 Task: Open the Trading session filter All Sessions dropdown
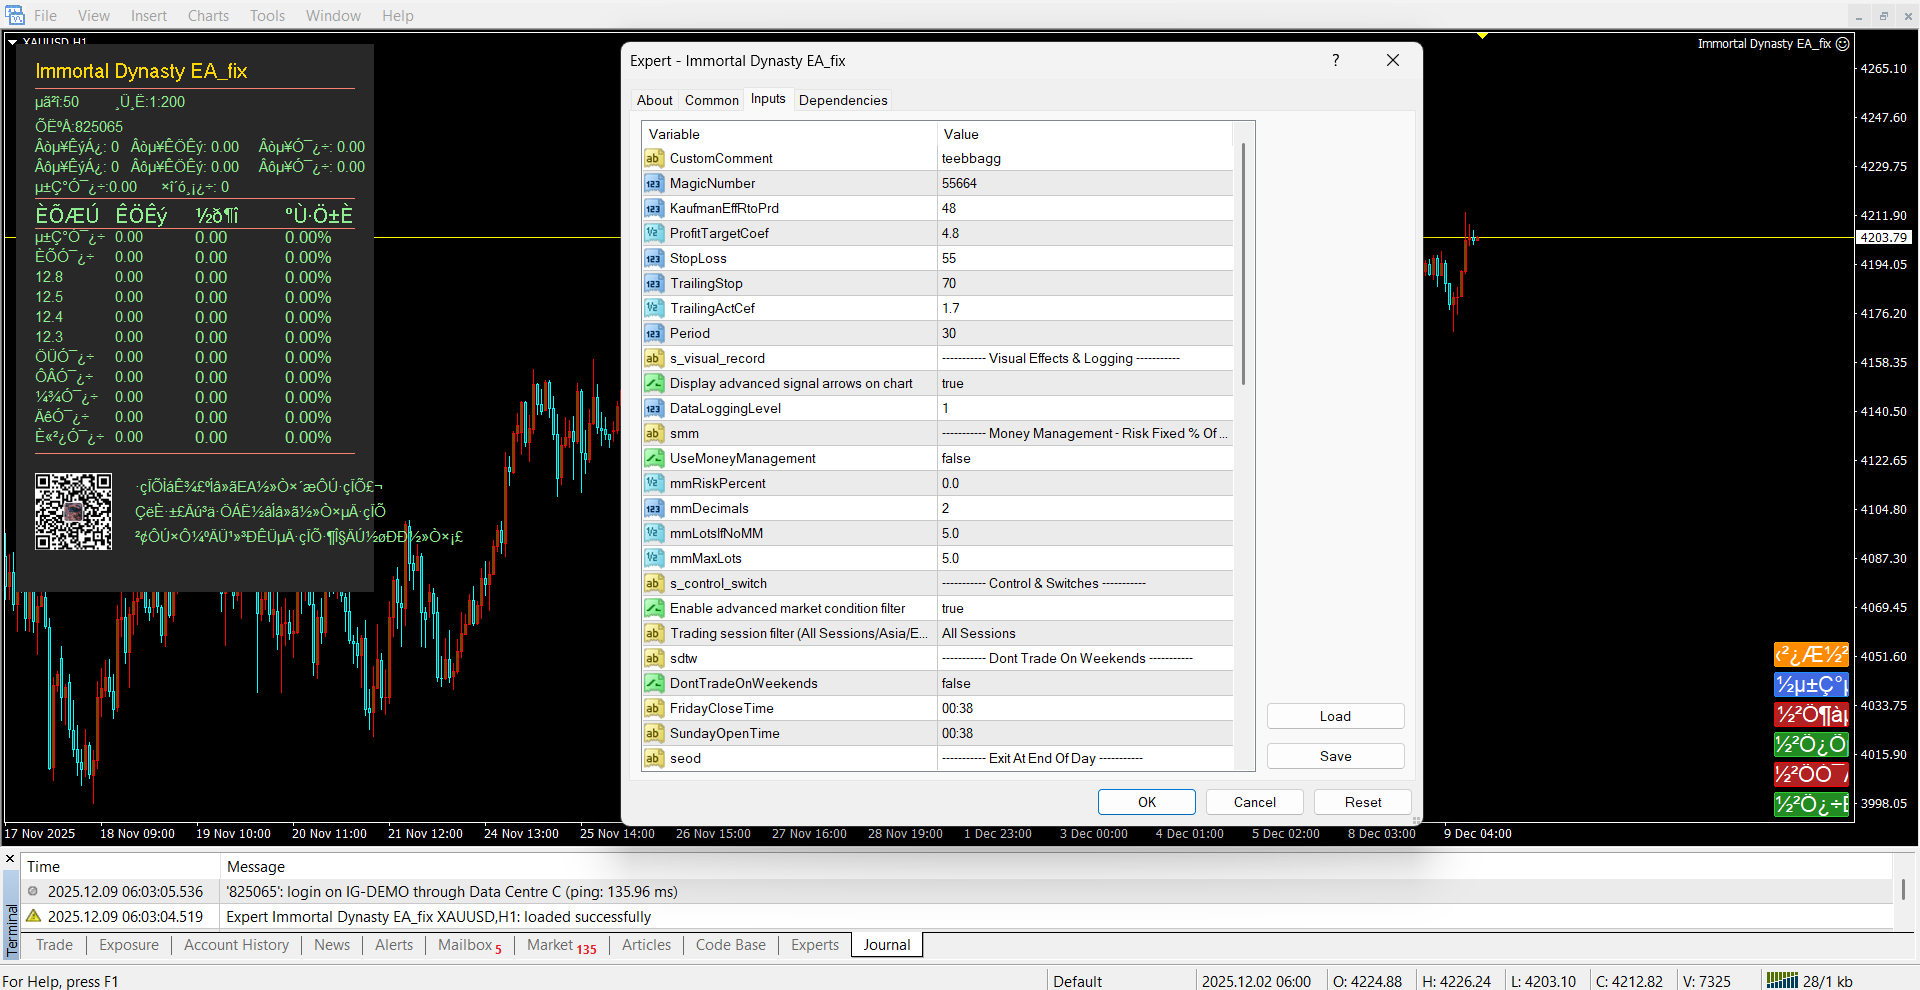(1084, 634)
